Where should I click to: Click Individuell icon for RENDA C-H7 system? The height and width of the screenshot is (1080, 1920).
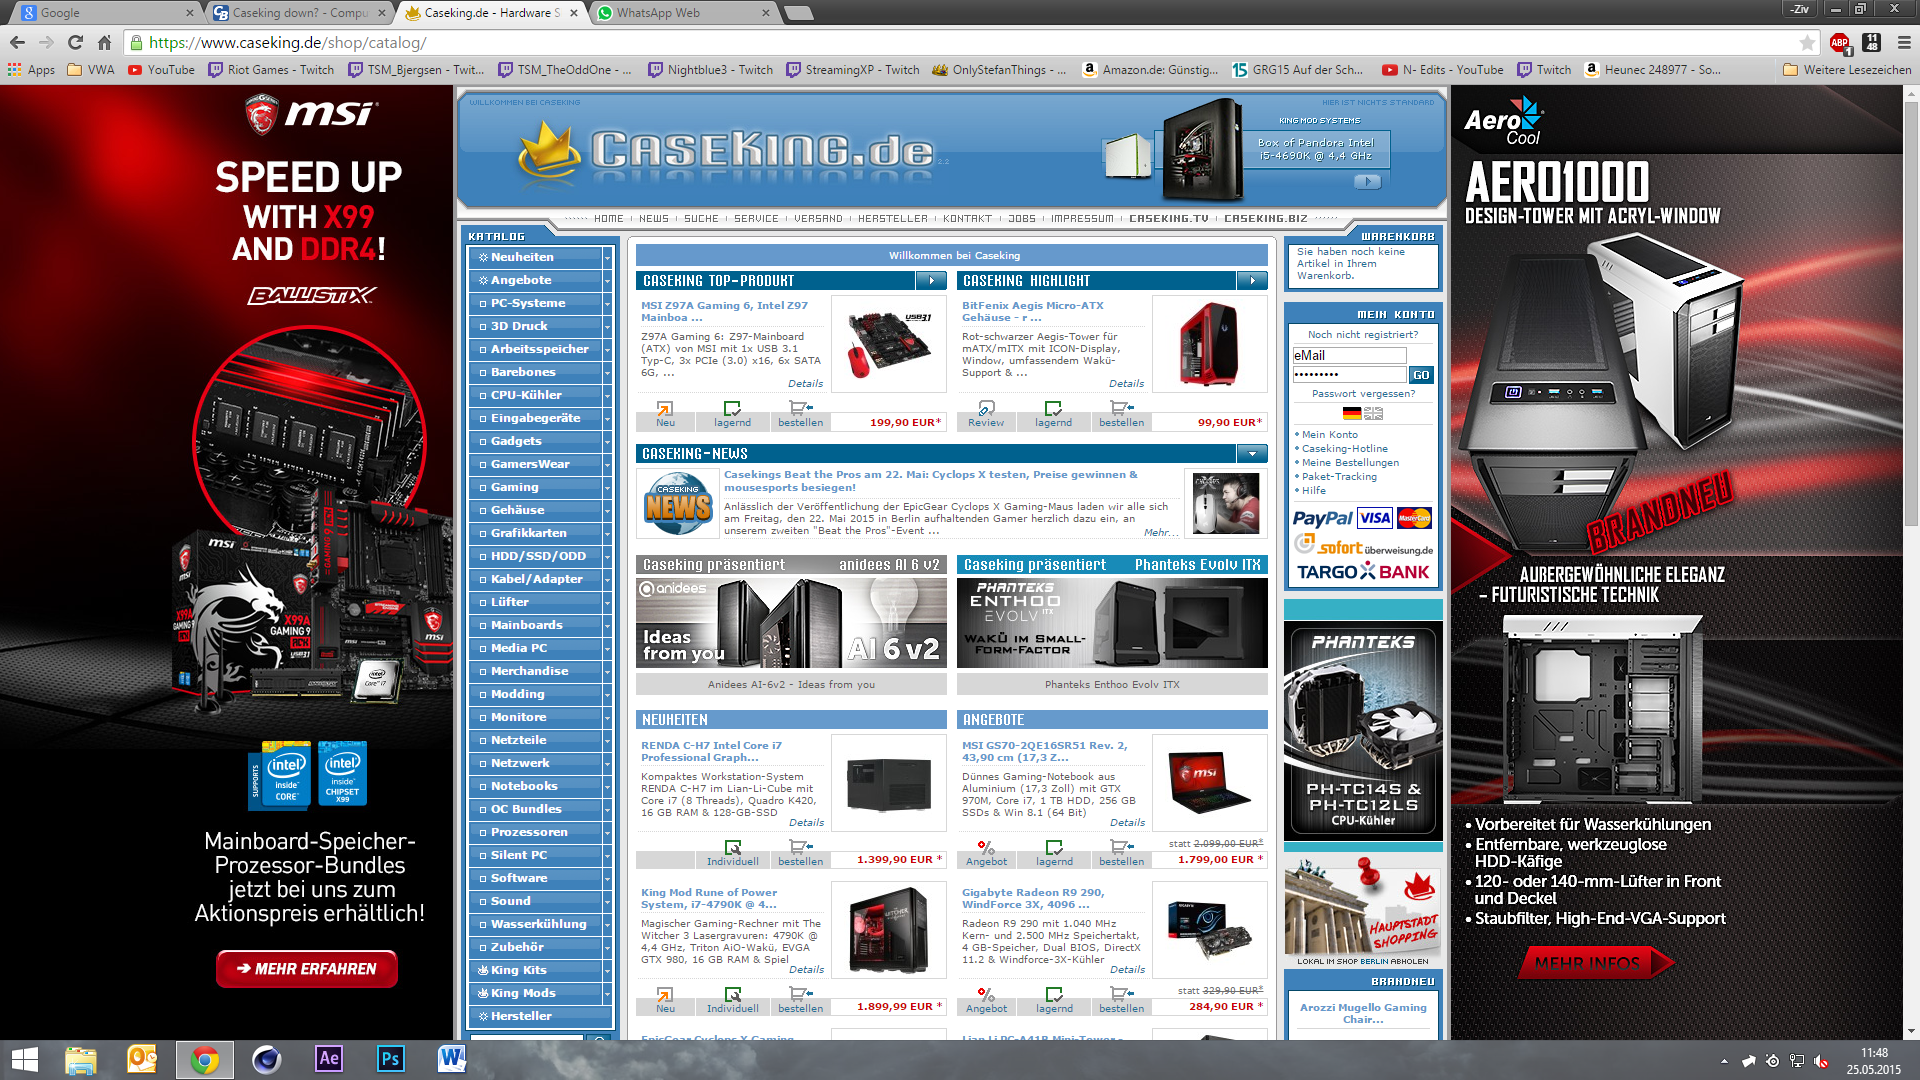tap(733, 848)
